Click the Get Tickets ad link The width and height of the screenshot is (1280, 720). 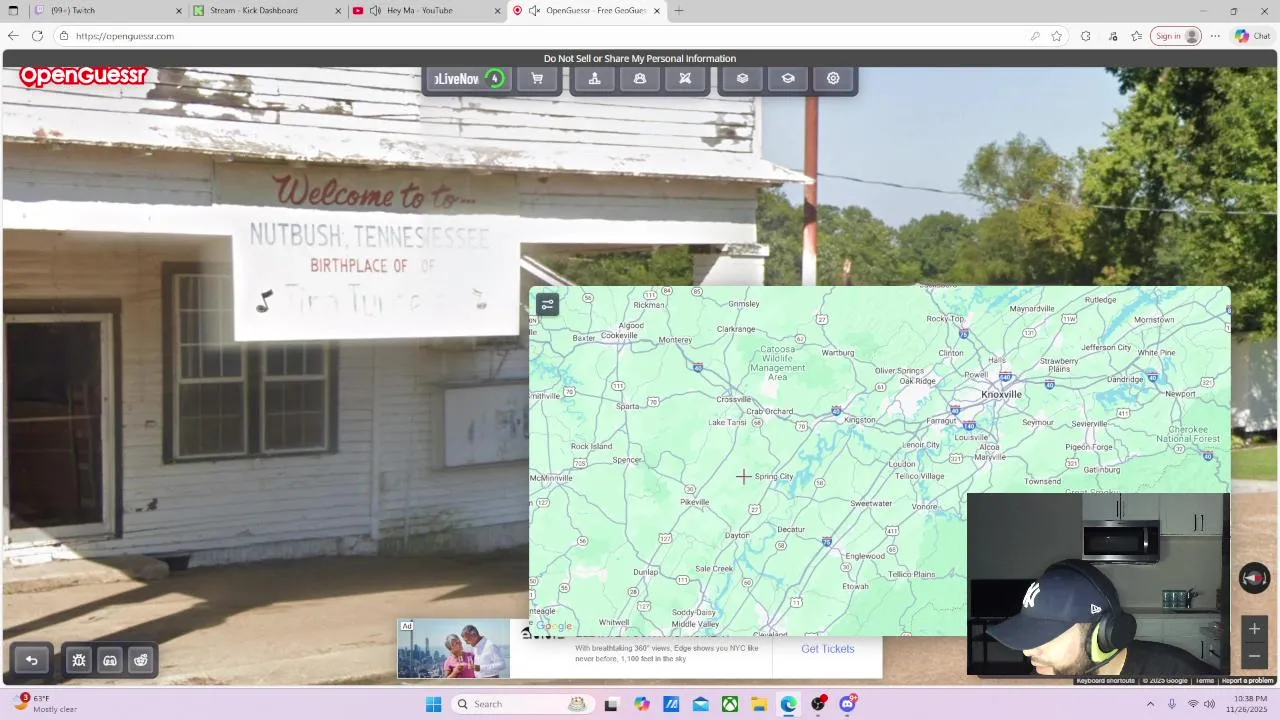[828, 649]
